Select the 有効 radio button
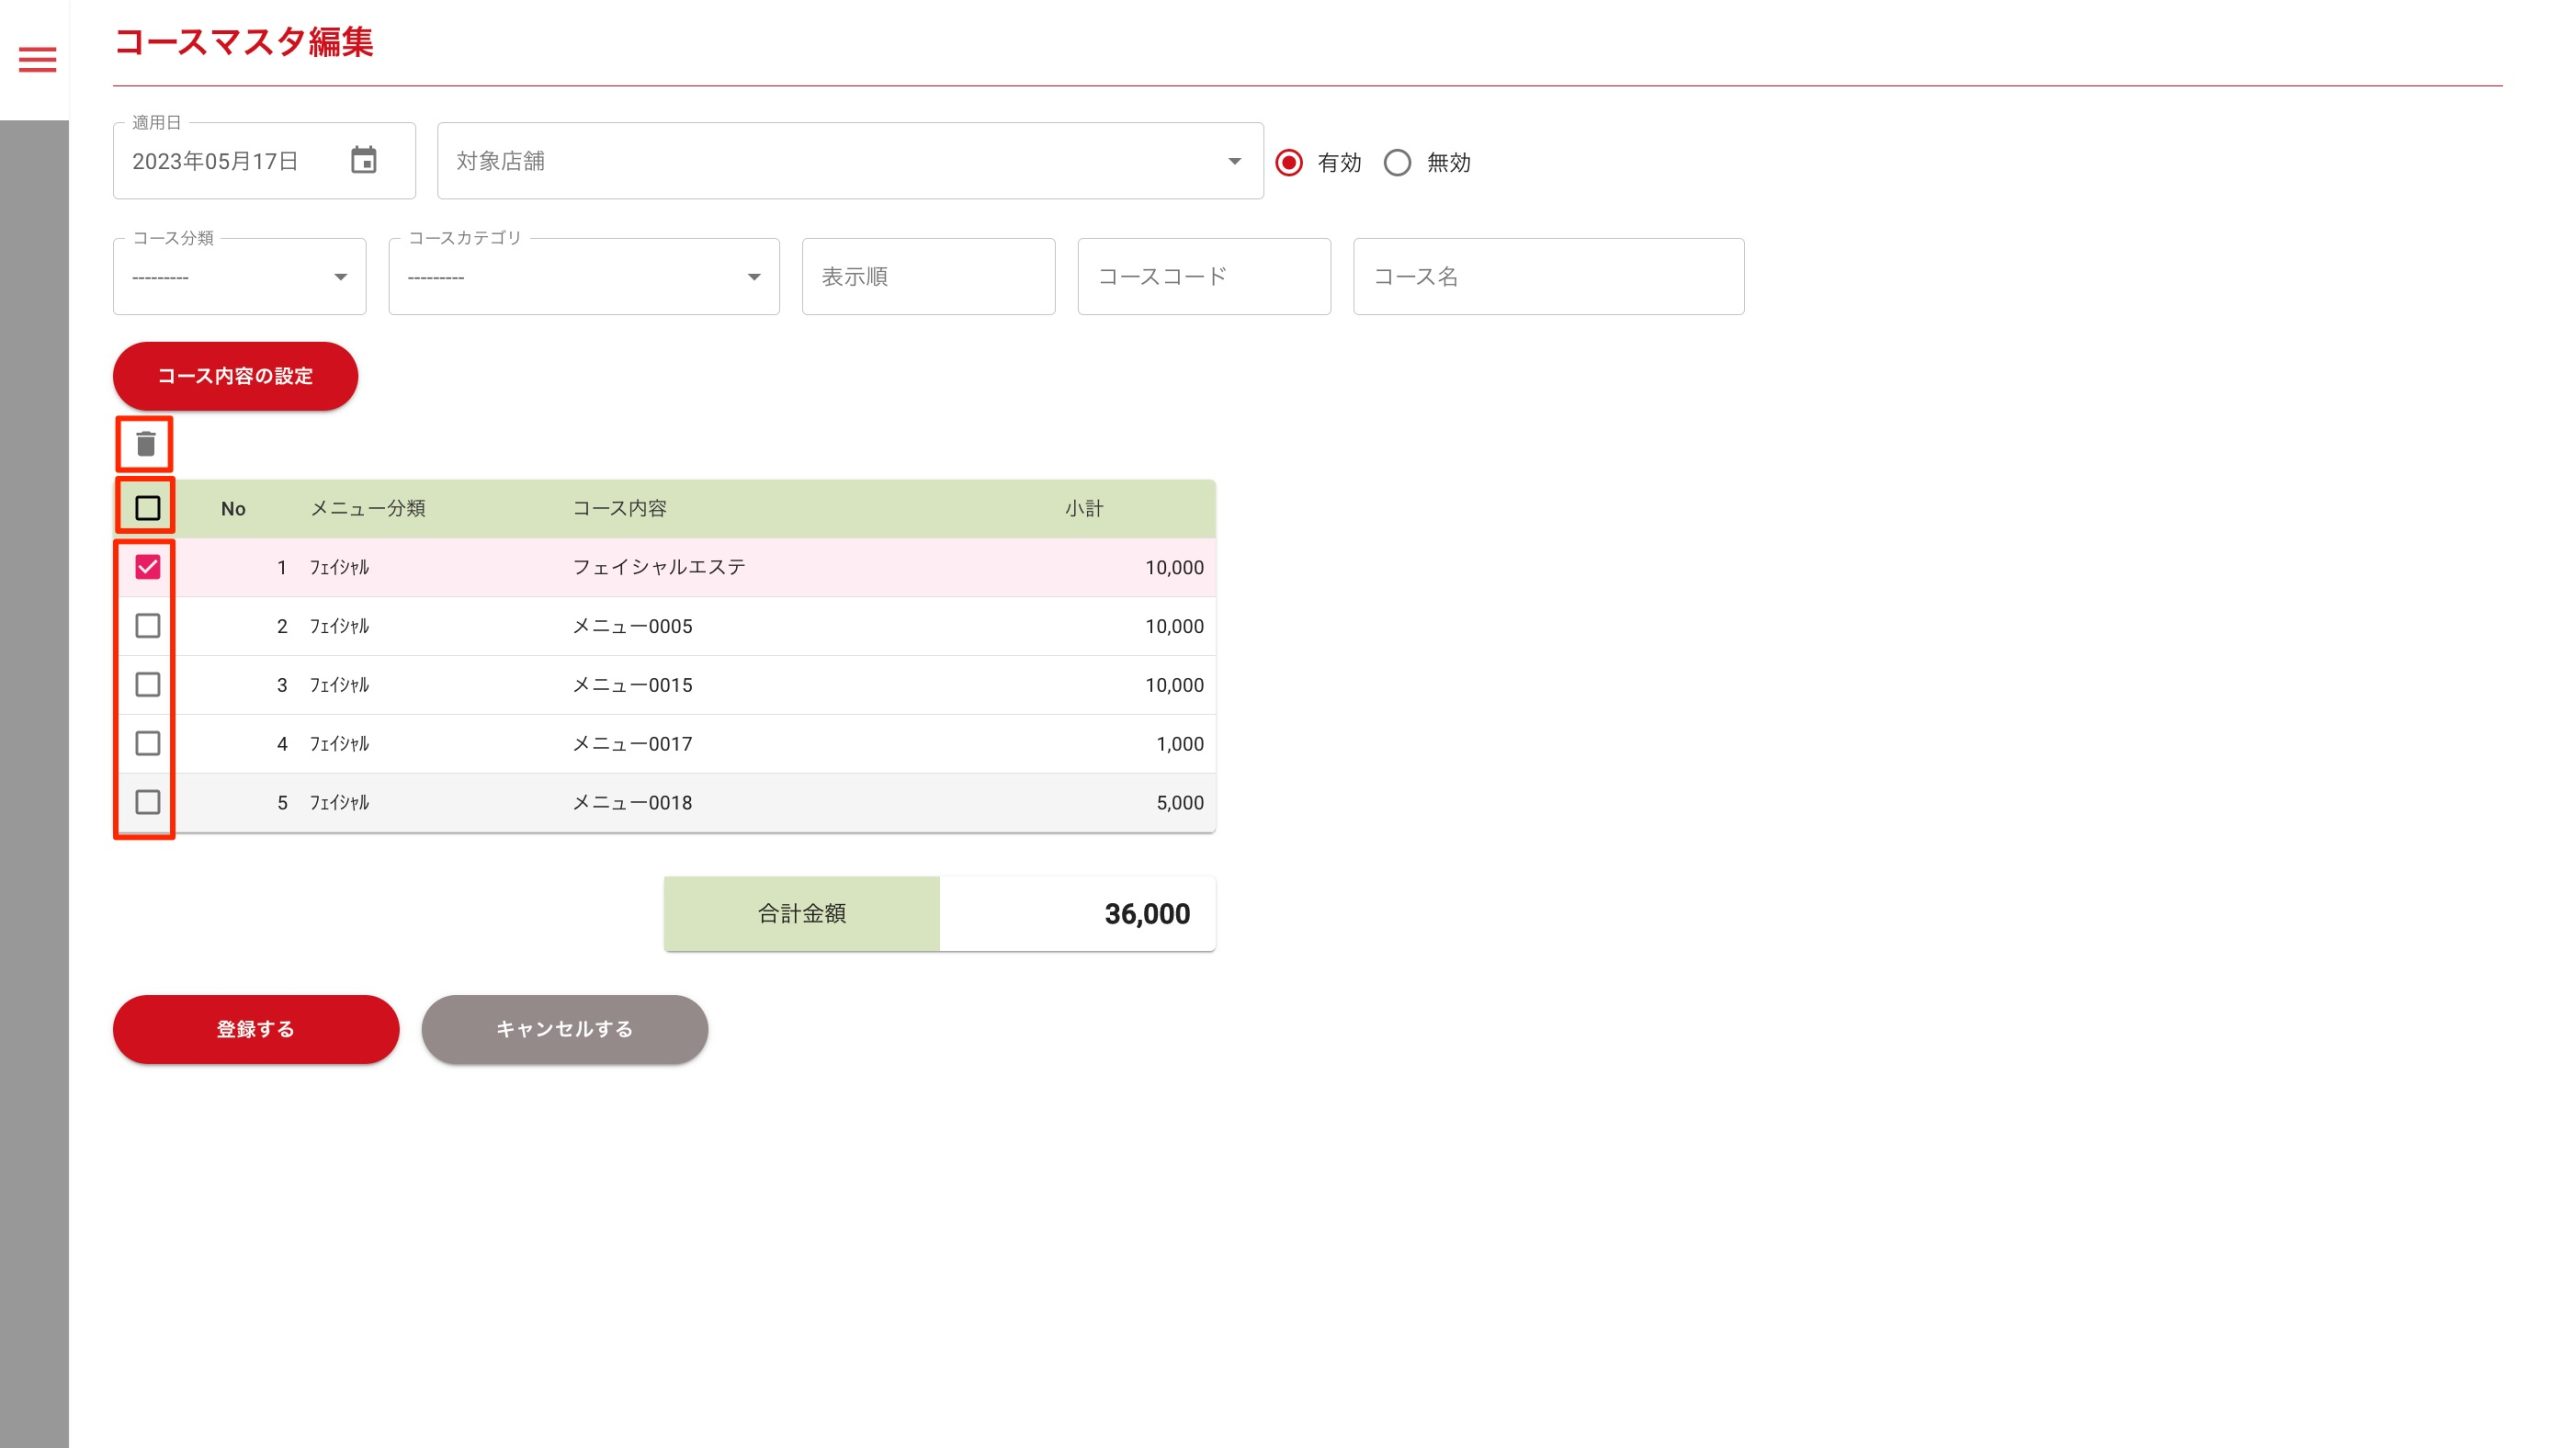Screen dimensions: 2560x1448 1289,162
